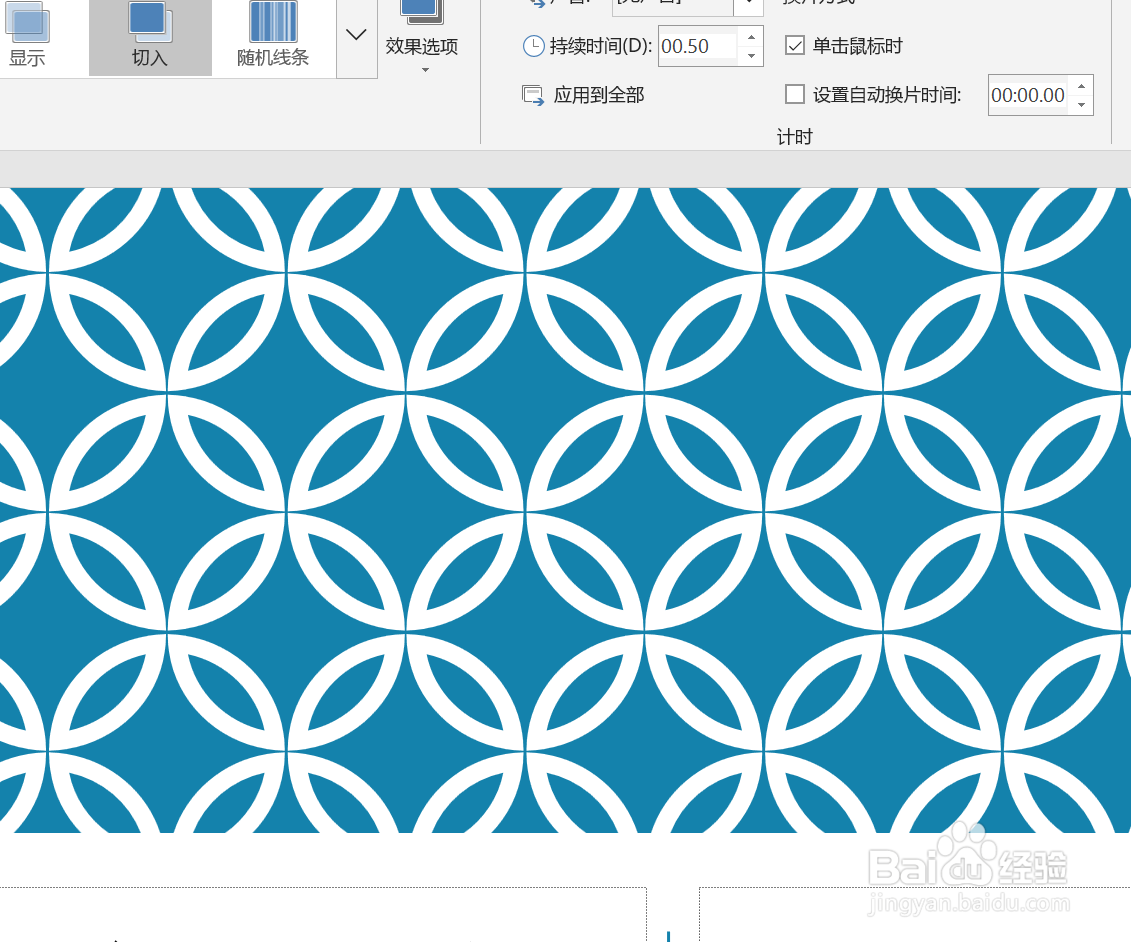Select the 显示 transition effect
The width and height of the screenshot is (1131, 942).
coord(29,36)
